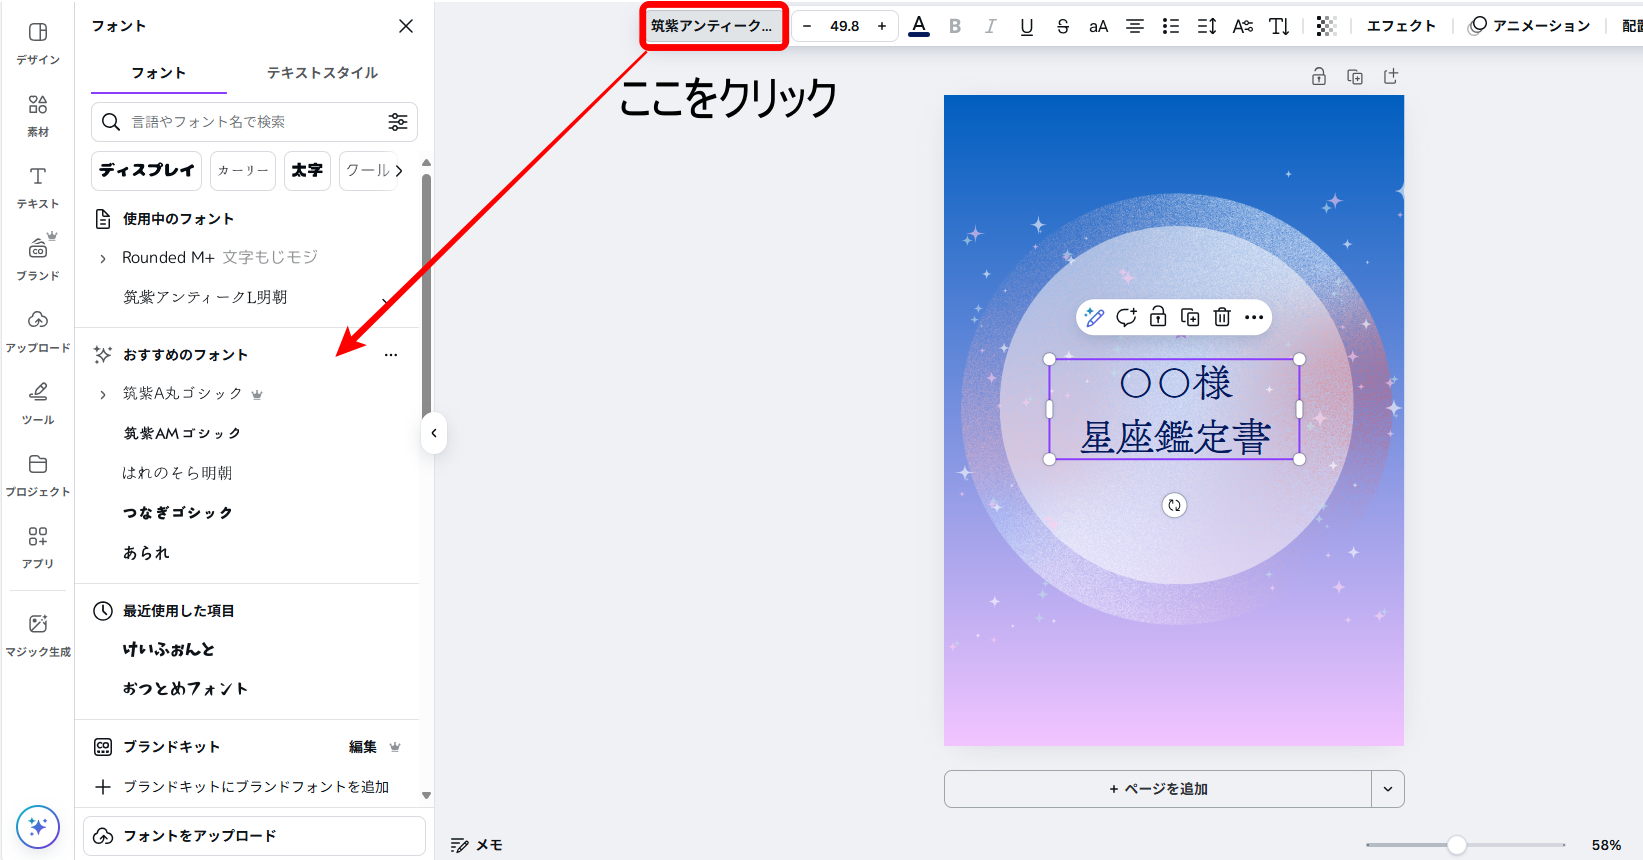Delete element with trash icon
This screenshot has height=860, width=1643.
[x=1222, y=317]
